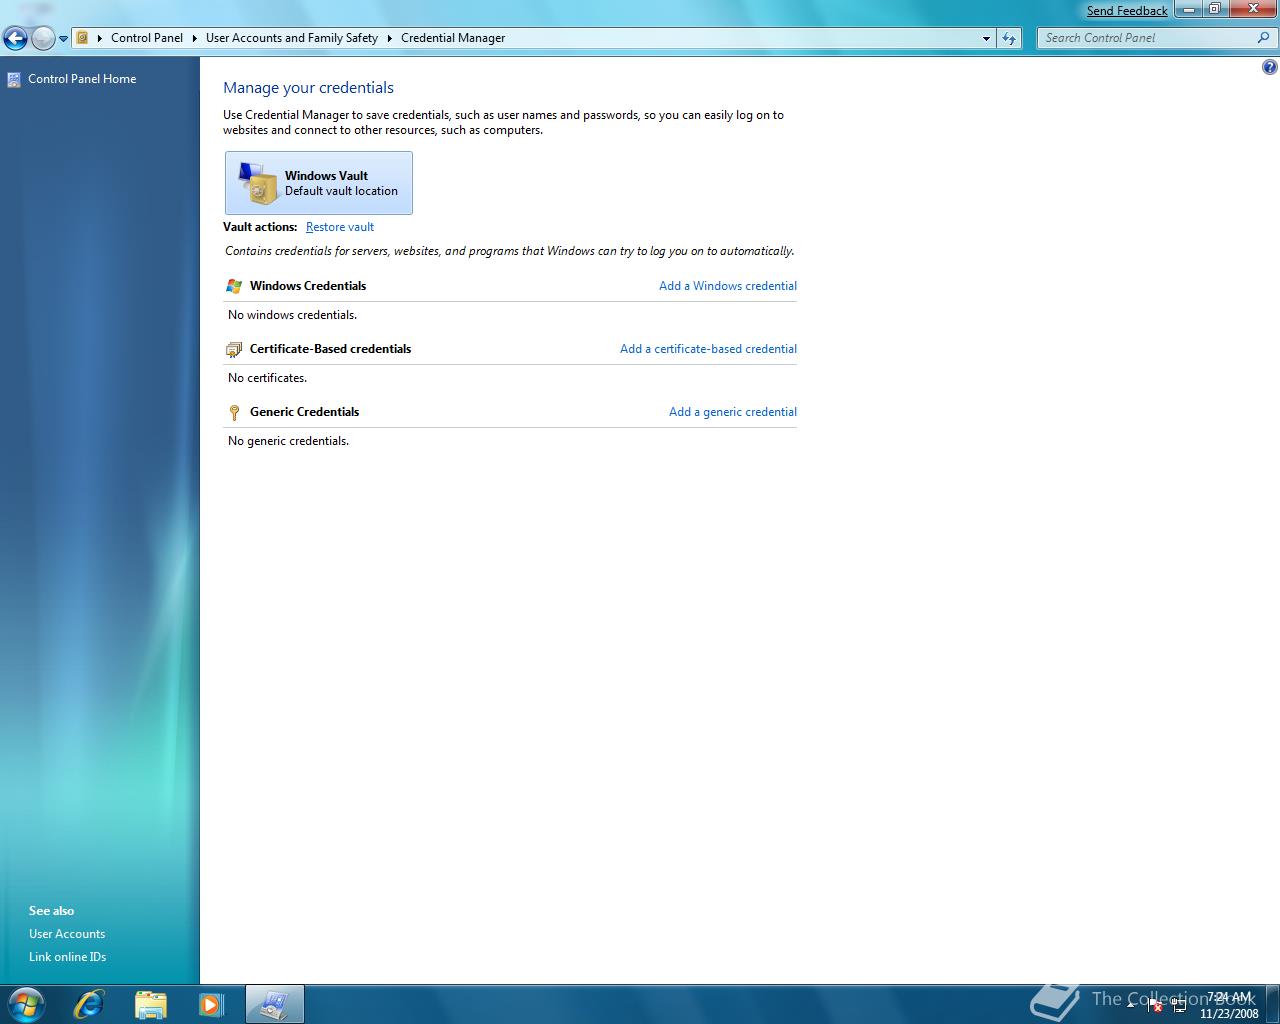
Task: Select Credential Manager breadcrumb
Action: (x=453, y=38)
